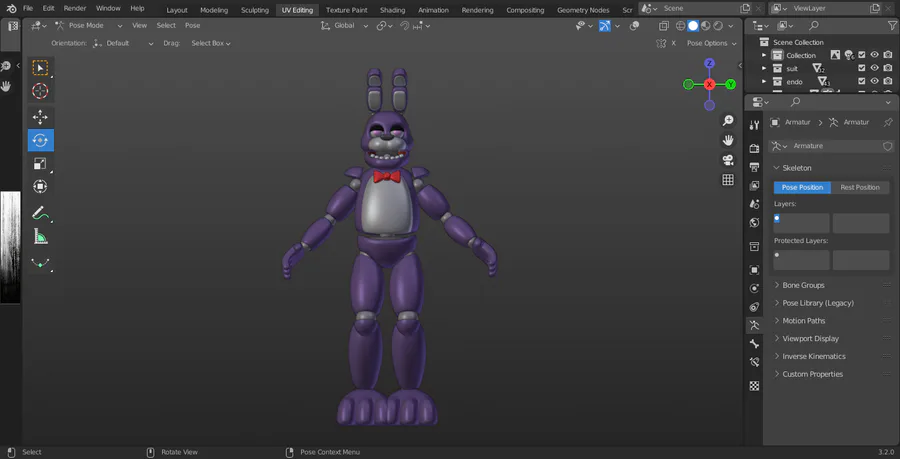
Task: Open the Render properties tab
Action: 754,148
